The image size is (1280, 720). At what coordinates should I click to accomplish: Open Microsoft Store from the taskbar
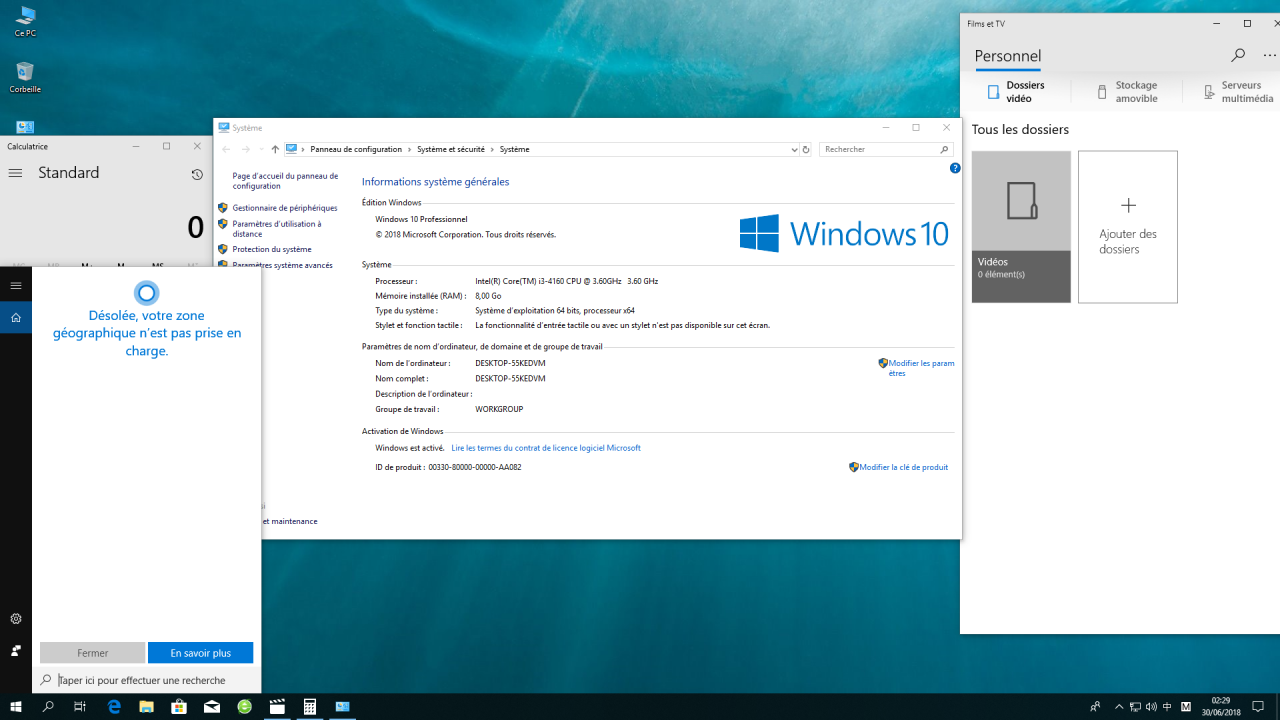pyautogui.click(x=179, y=706)
